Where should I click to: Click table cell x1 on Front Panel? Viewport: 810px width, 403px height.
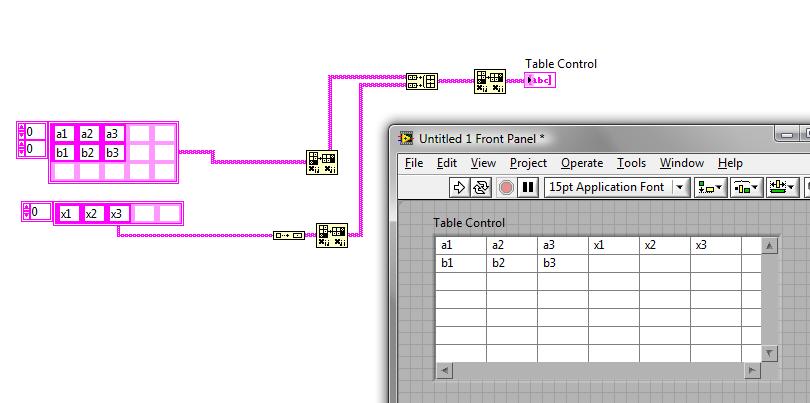tap(614, 245)
